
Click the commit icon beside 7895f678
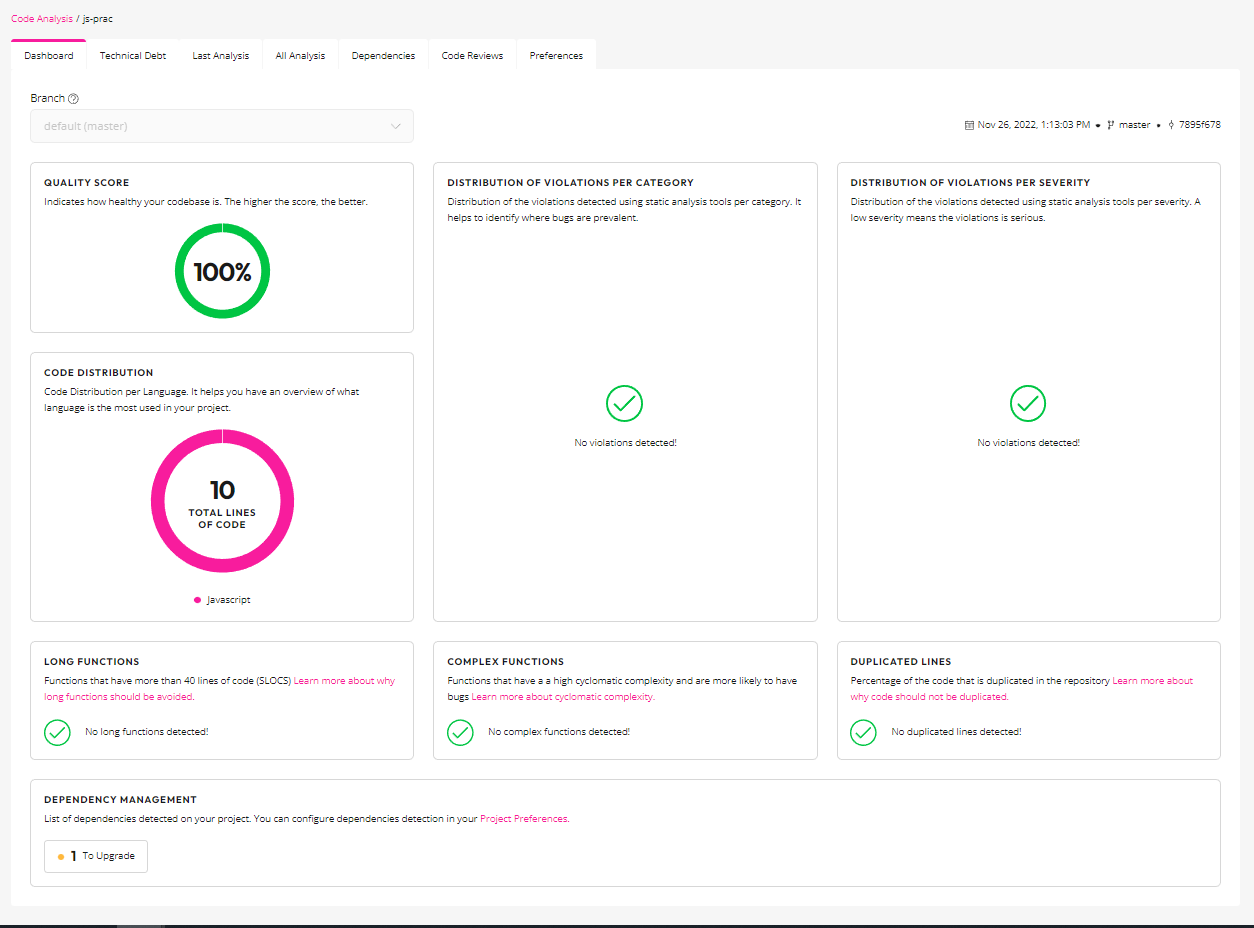tap(1171, 125)
